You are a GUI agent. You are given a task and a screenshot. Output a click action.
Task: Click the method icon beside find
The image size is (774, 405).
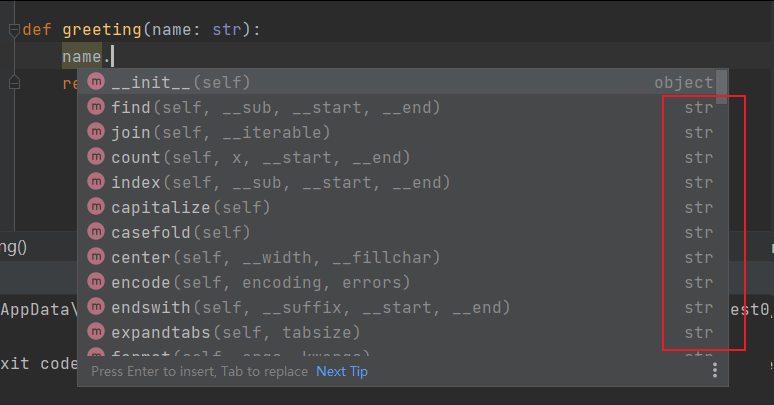point(96,107)
